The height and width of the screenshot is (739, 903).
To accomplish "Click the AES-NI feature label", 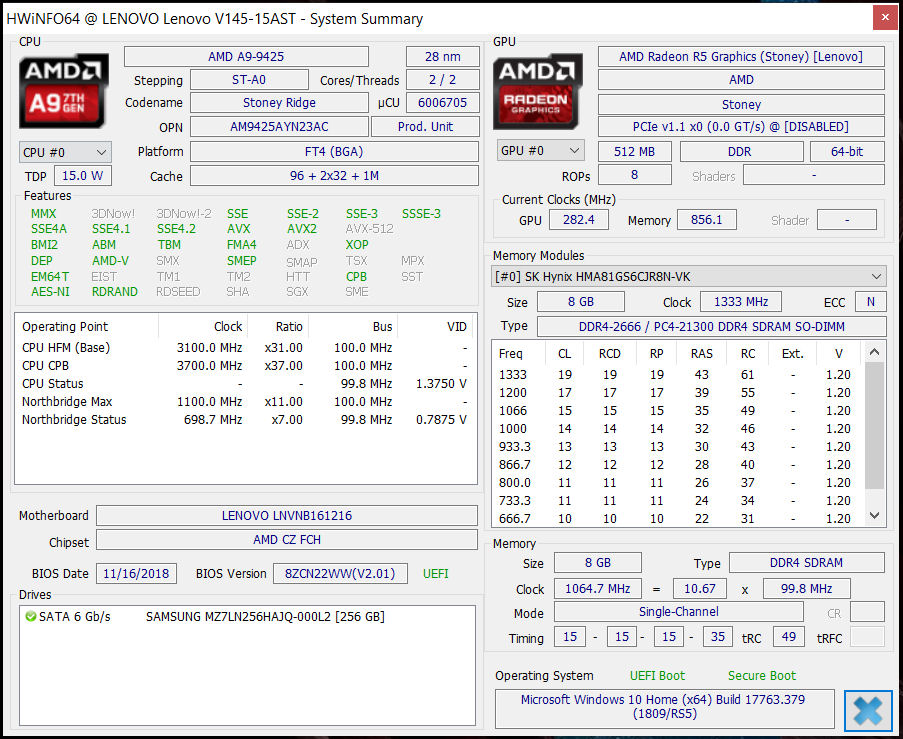I will coord(50,291).
